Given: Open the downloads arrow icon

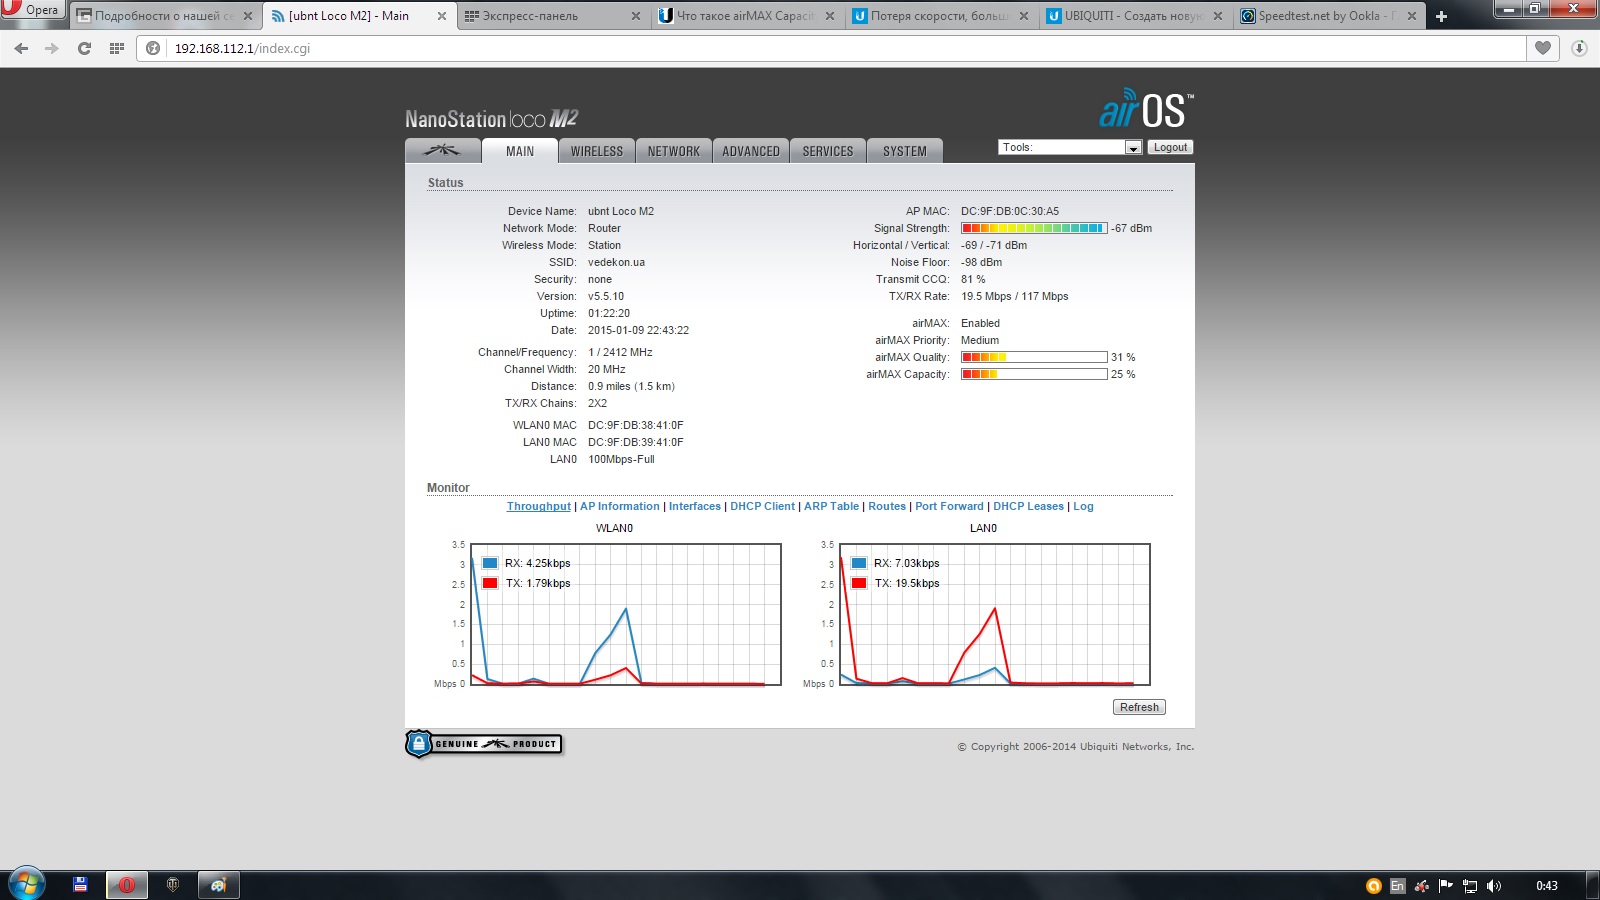Looking at the screenshot, I should click(1579, 48).
